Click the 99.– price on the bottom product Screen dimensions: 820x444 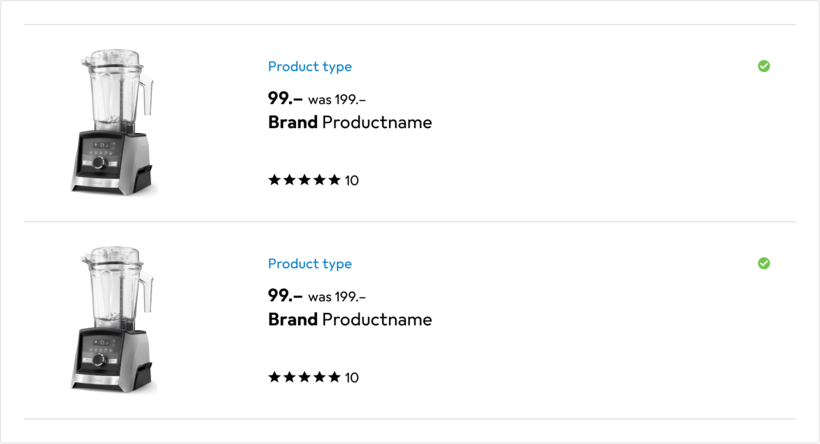pyautogui.click(x=285, y=295)
